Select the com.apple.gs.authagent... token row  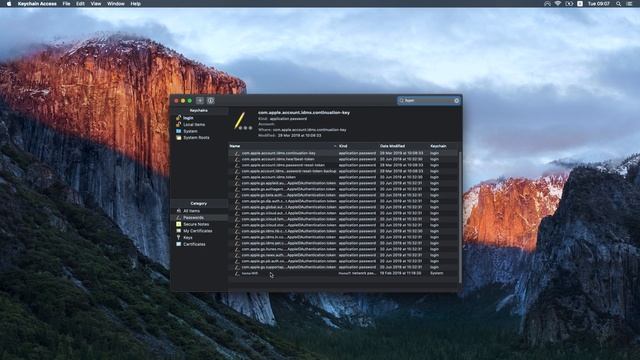pyautogui.click(x=343, y=189)
